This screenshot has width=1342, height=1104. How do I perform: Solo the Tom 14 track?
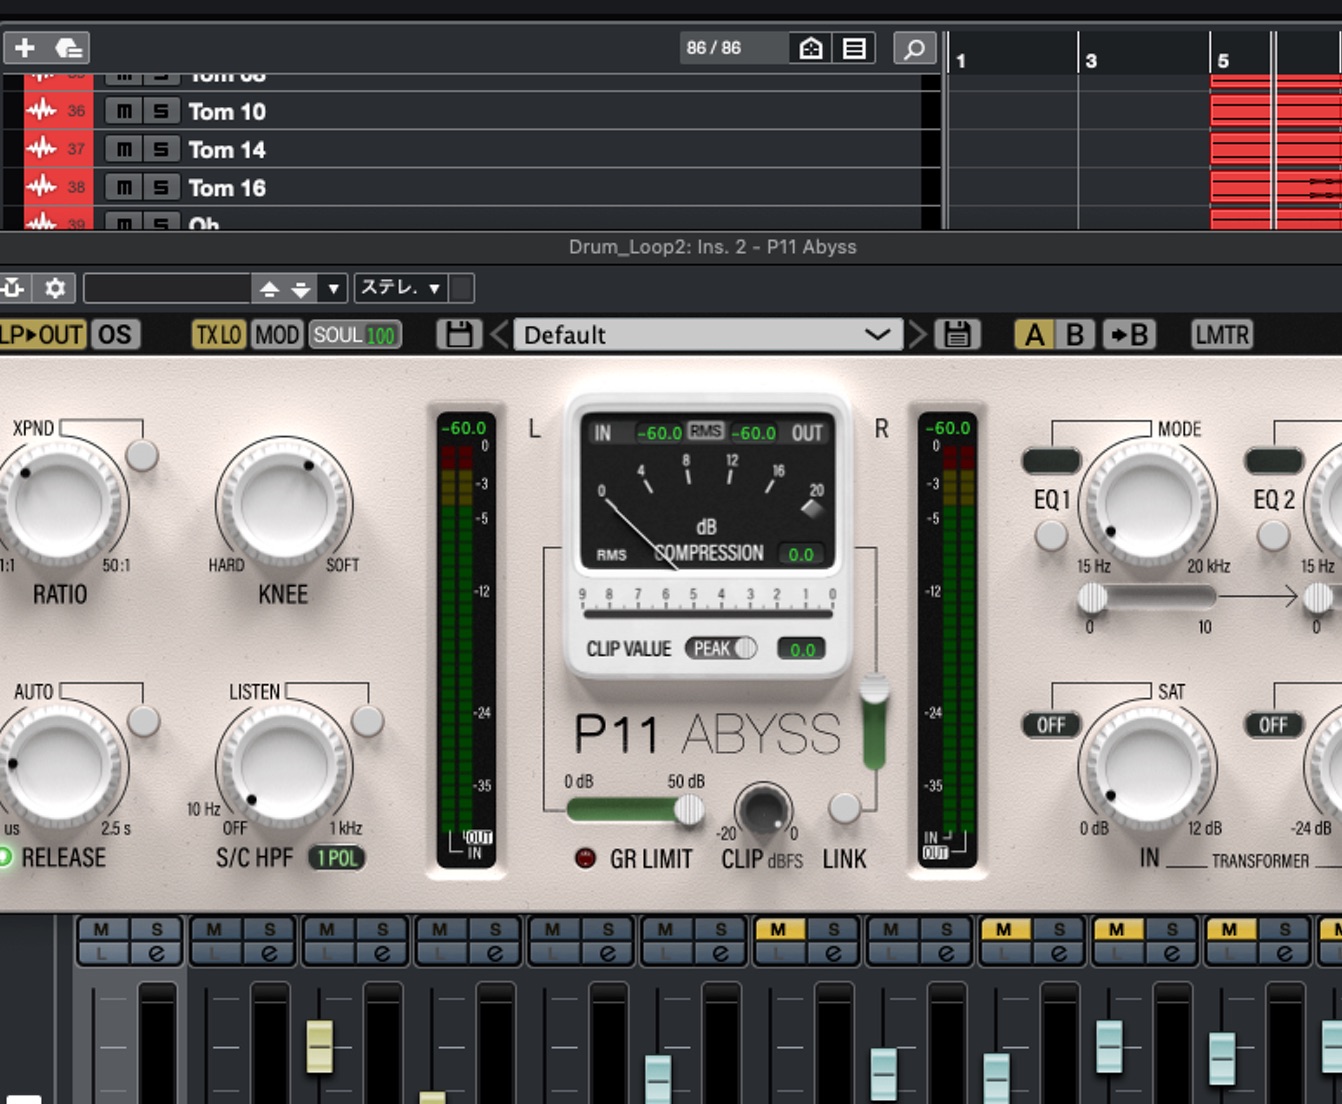(161, 149)
